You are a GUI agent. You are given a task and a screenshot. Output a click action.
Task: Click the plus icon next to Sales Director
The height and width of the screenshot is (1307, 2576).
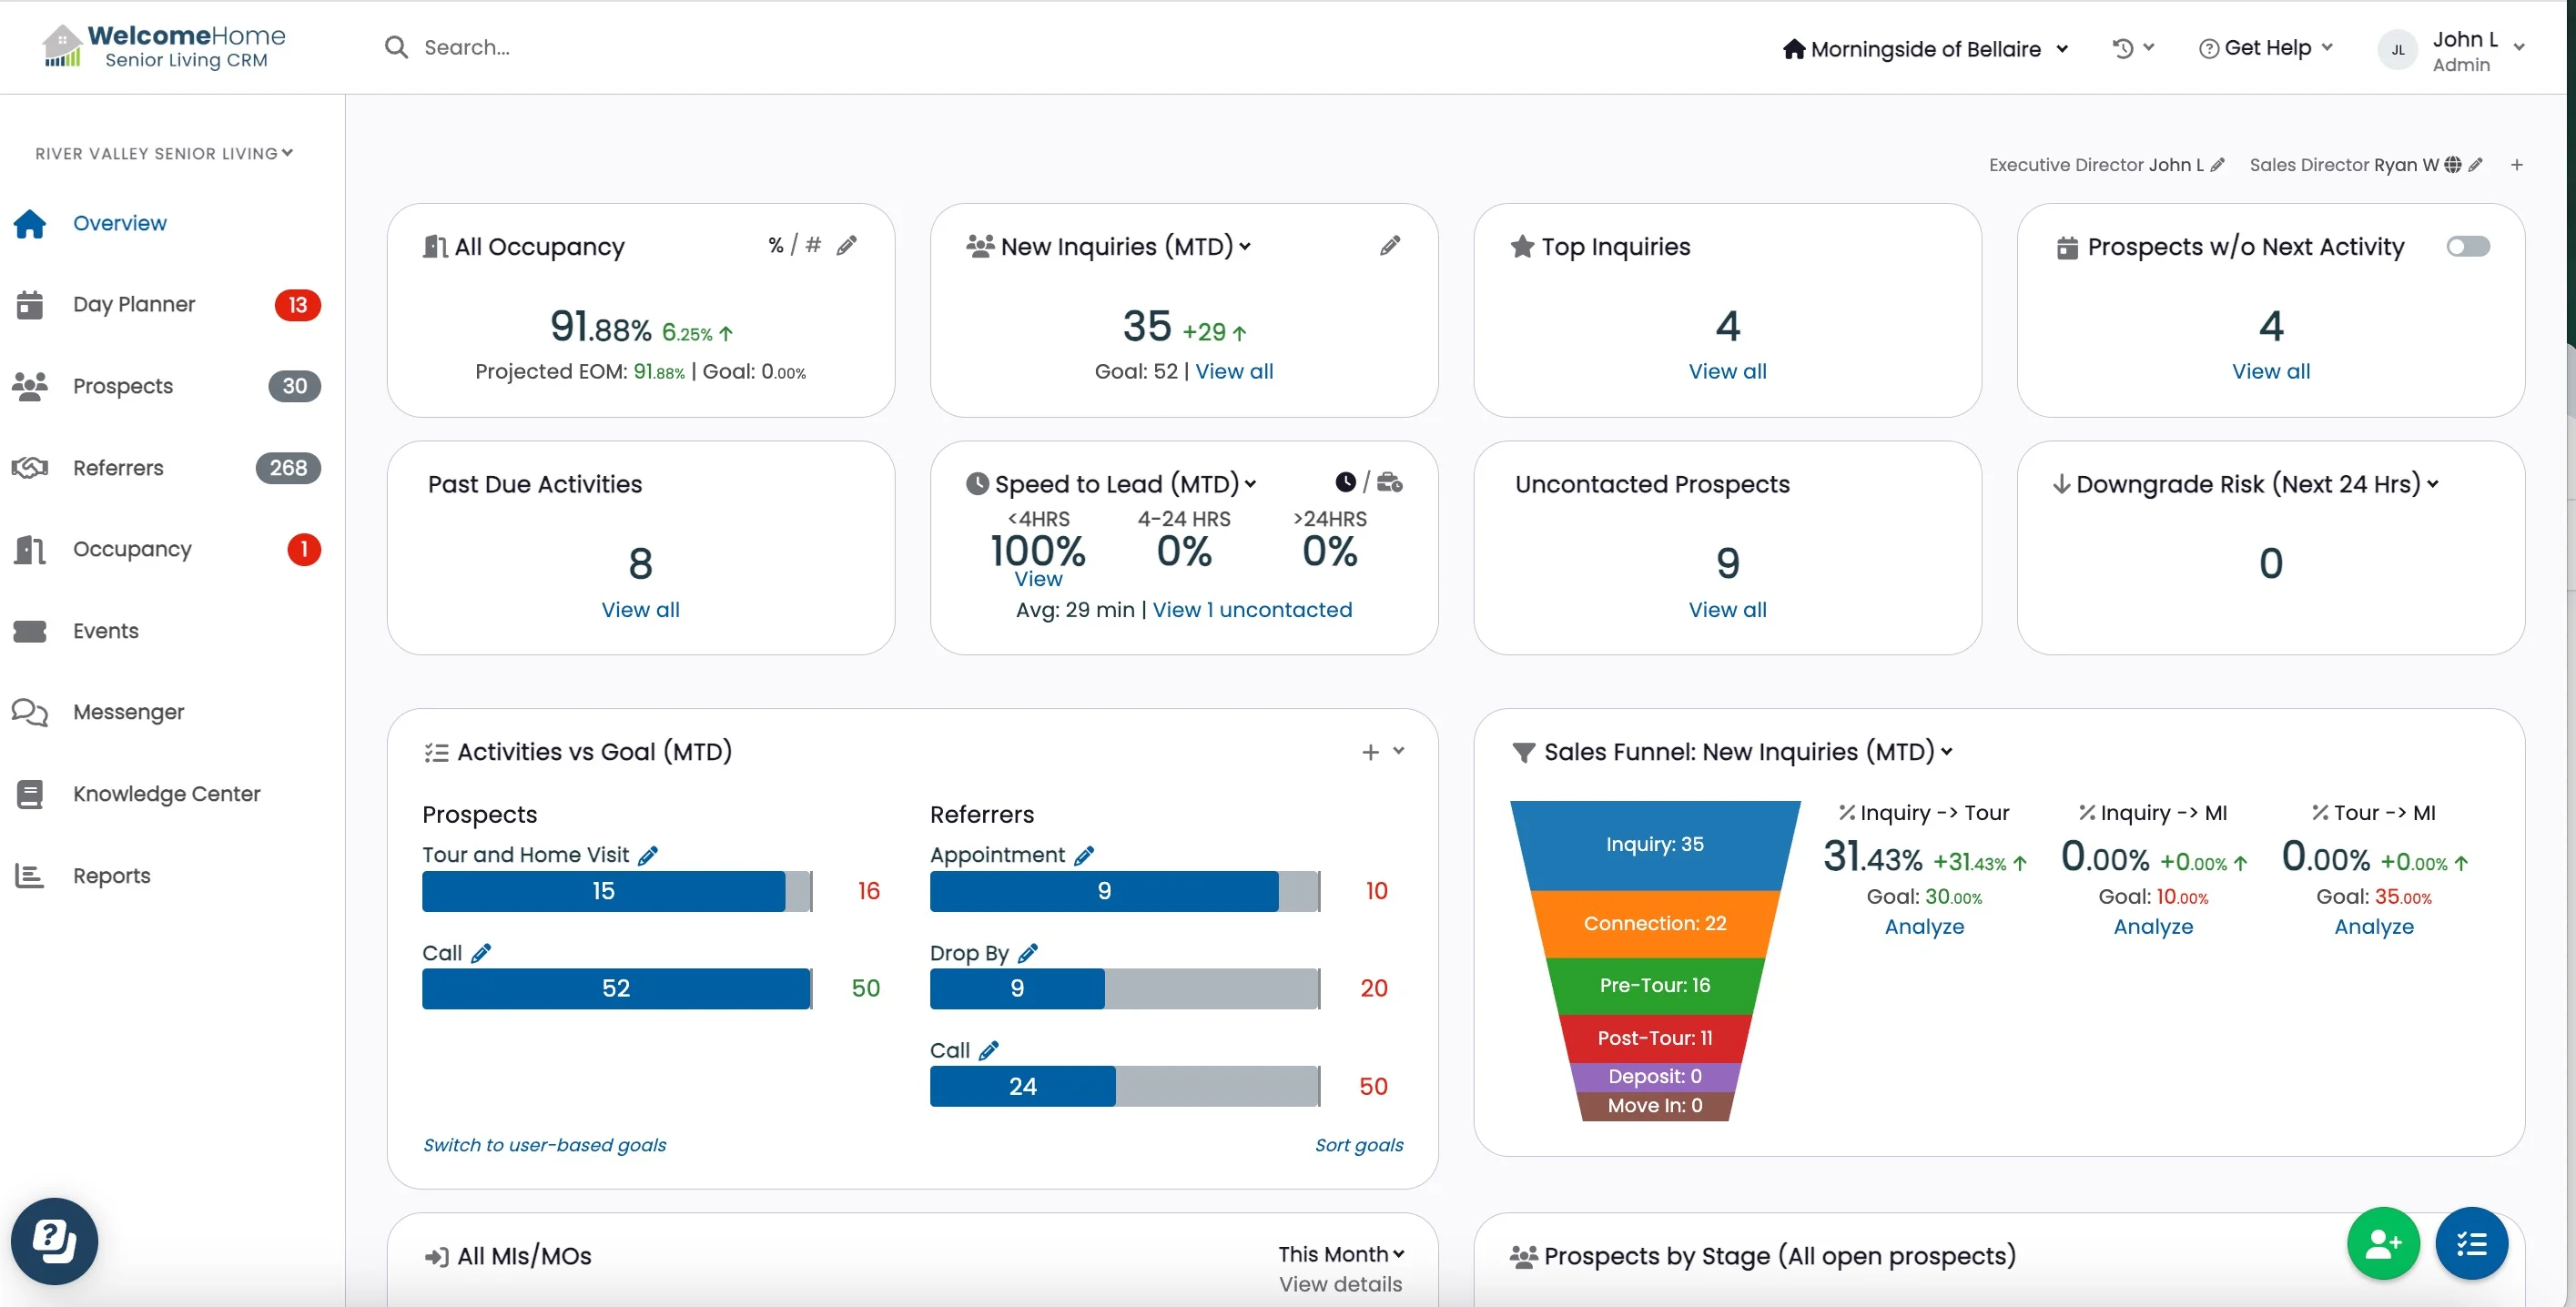(x=2516, y=165)
